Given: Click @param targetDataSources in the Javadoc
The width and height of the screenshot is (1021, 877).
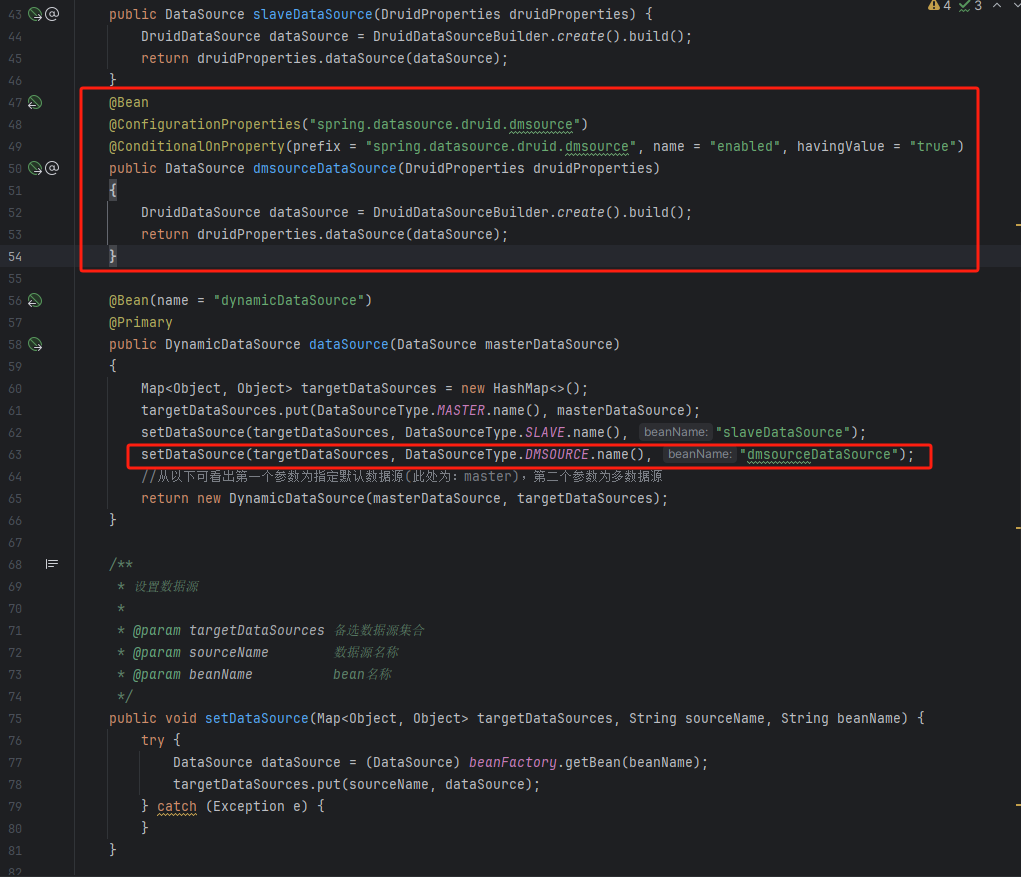Looking at the screenshot, I should coord(229,631).
